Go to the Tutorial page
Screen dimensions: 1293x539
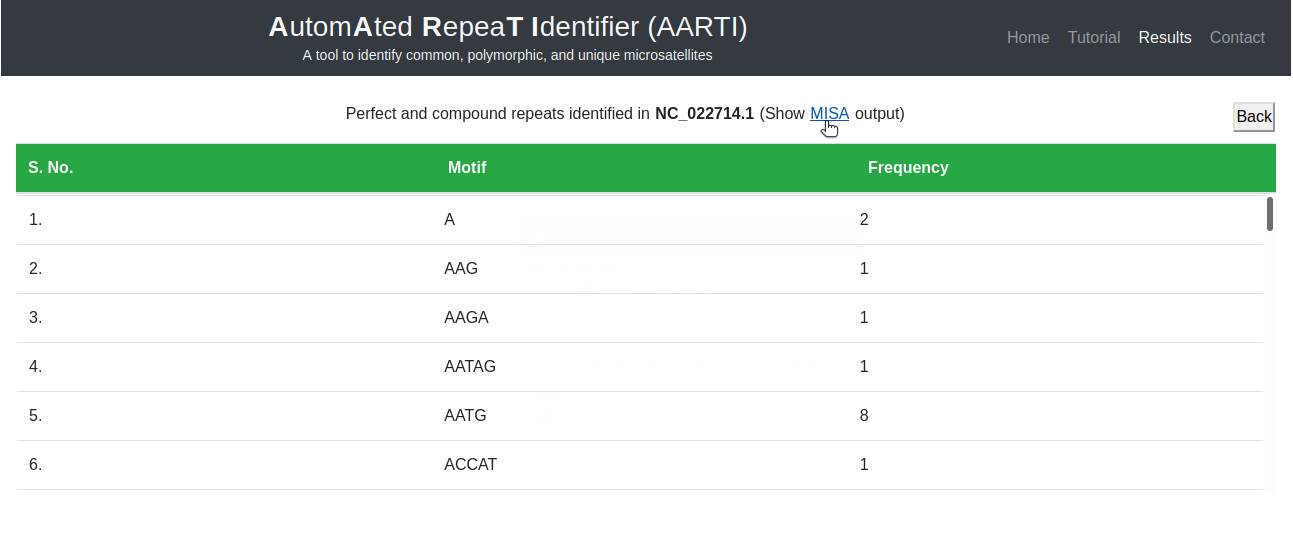tap(1093, 38)
